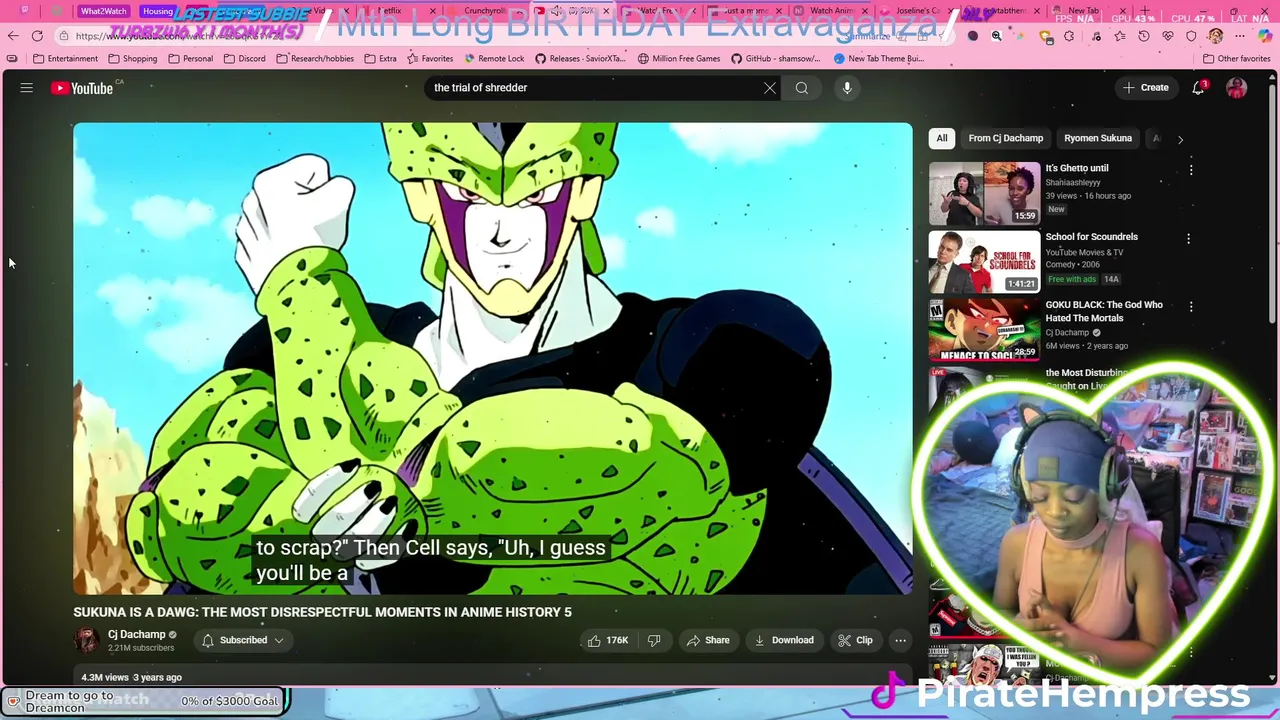Share the video
Image resolution: width=1280 pixels, height=720 pixels.
tap(708, 640)
